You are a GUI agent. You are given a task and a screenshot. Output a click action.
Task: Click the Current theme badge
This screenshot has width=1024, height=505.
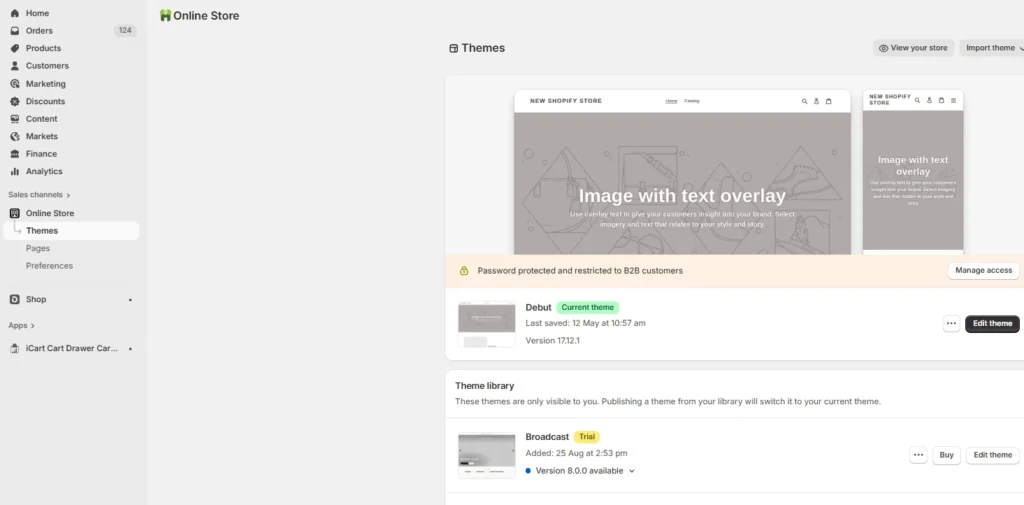coord(588,308)
